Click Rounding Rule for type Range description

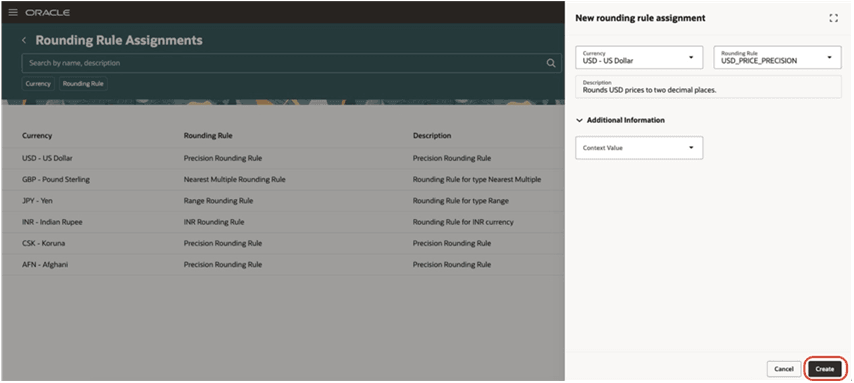tap(461, 200)
